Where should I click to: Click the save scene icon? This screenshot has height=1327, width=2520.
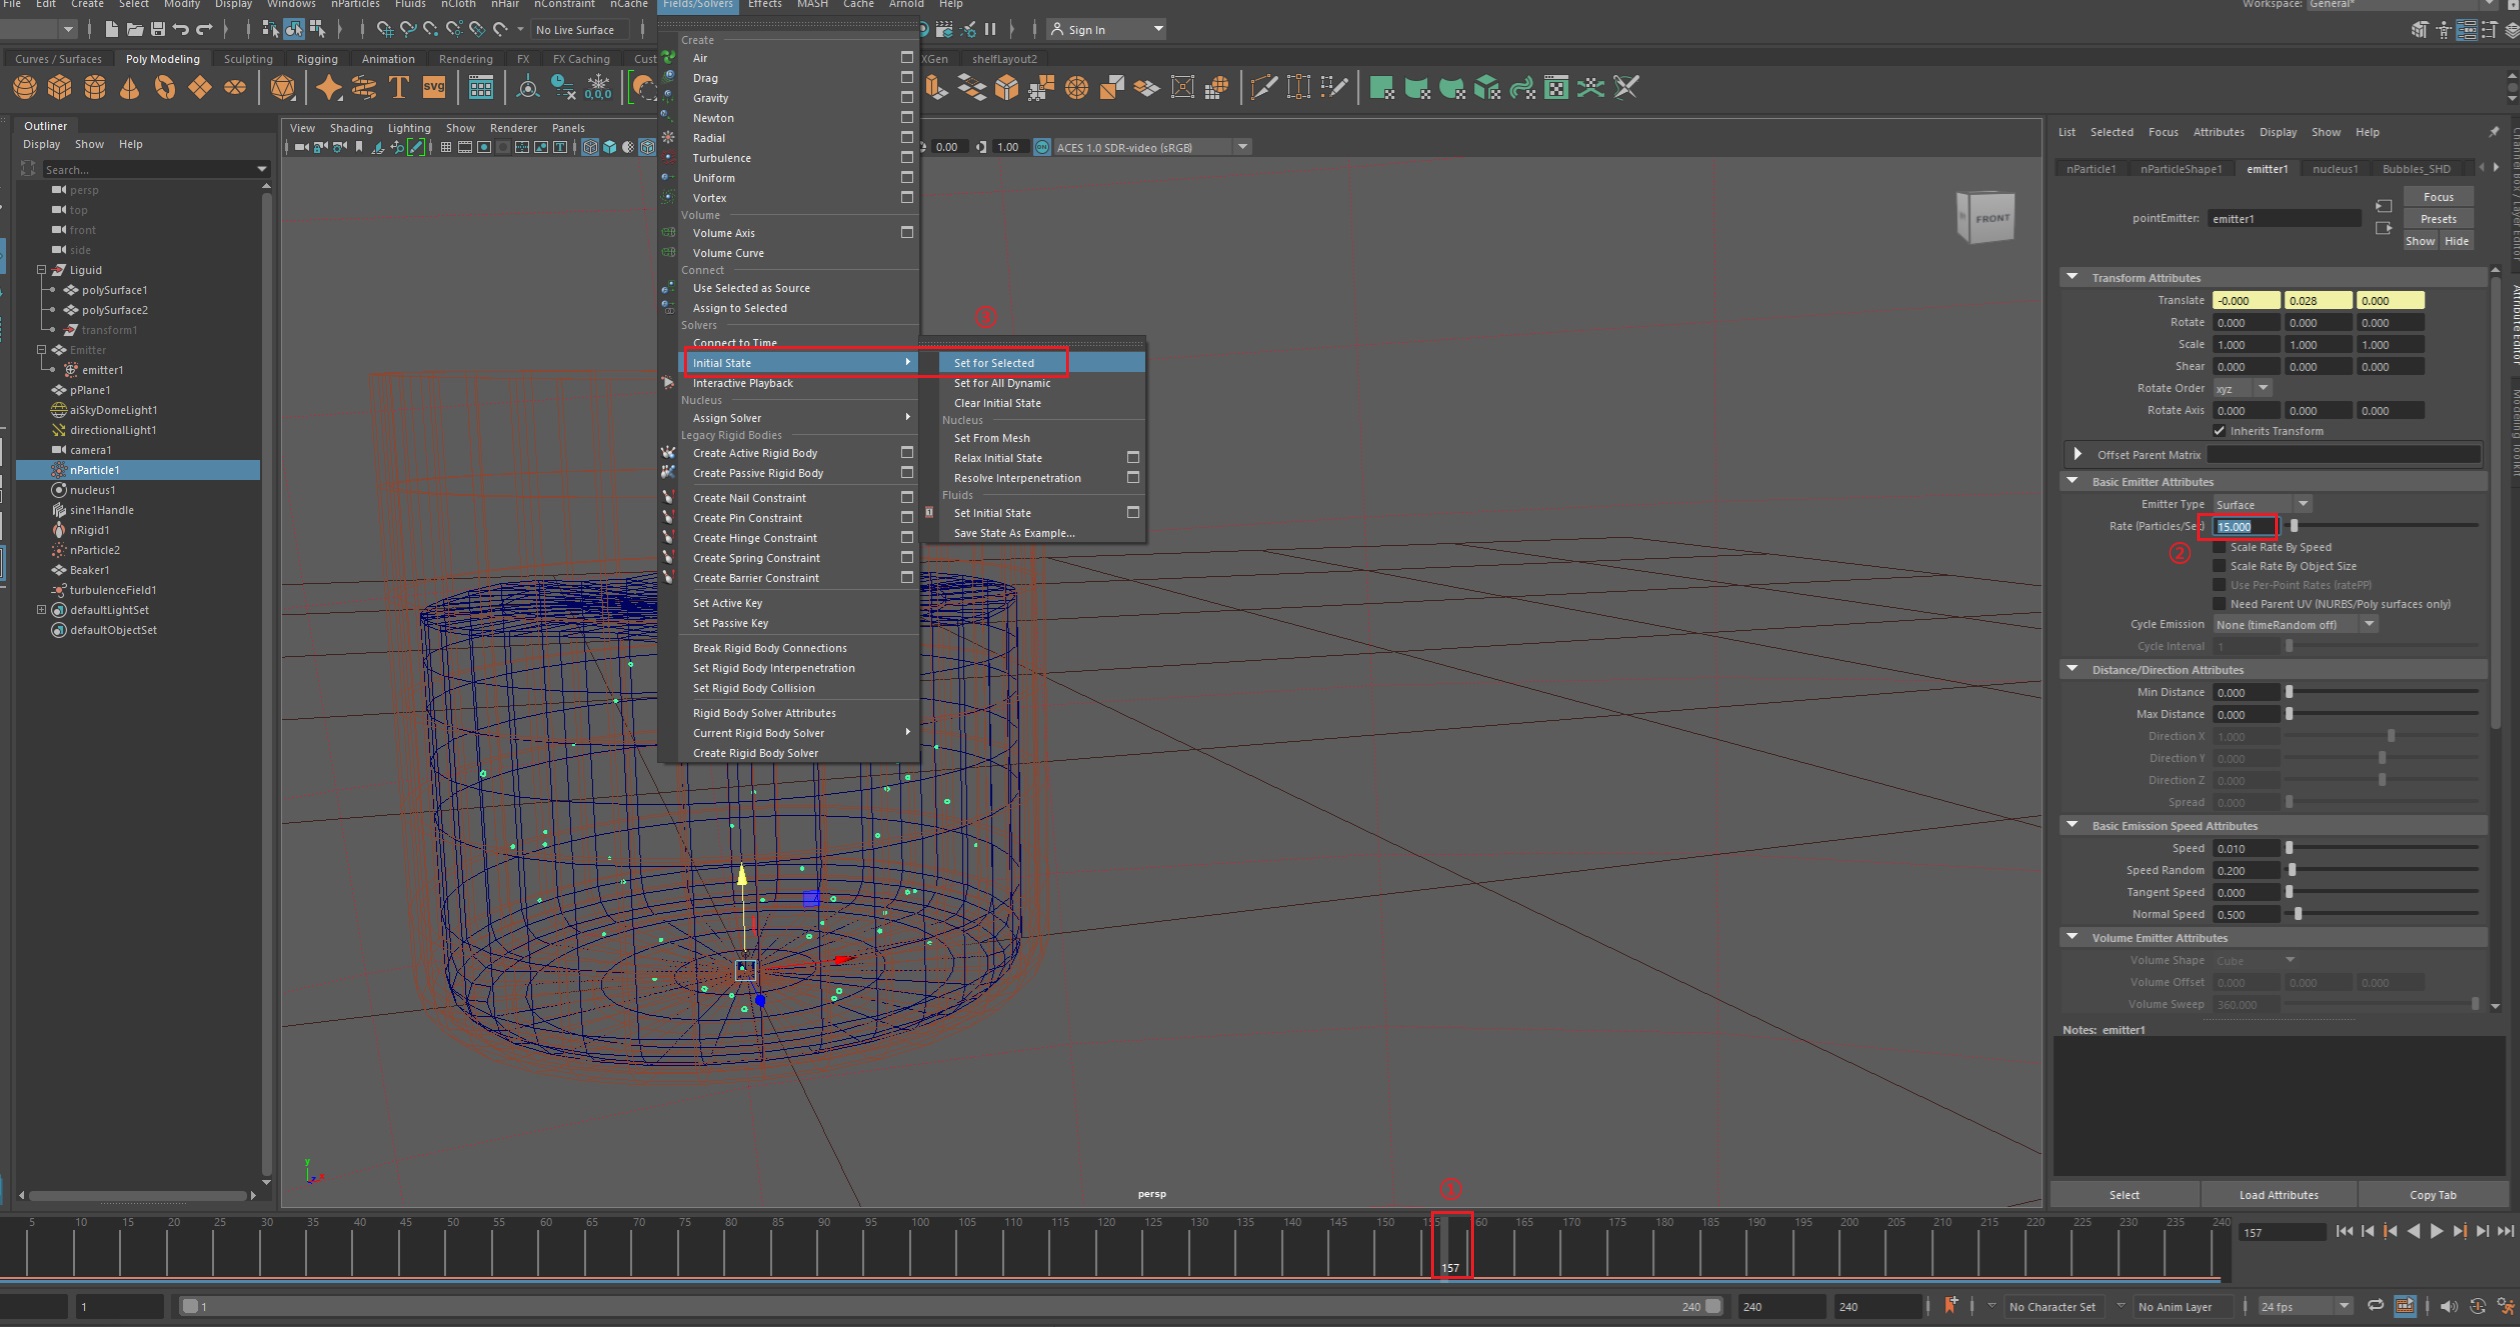point(158,30)
